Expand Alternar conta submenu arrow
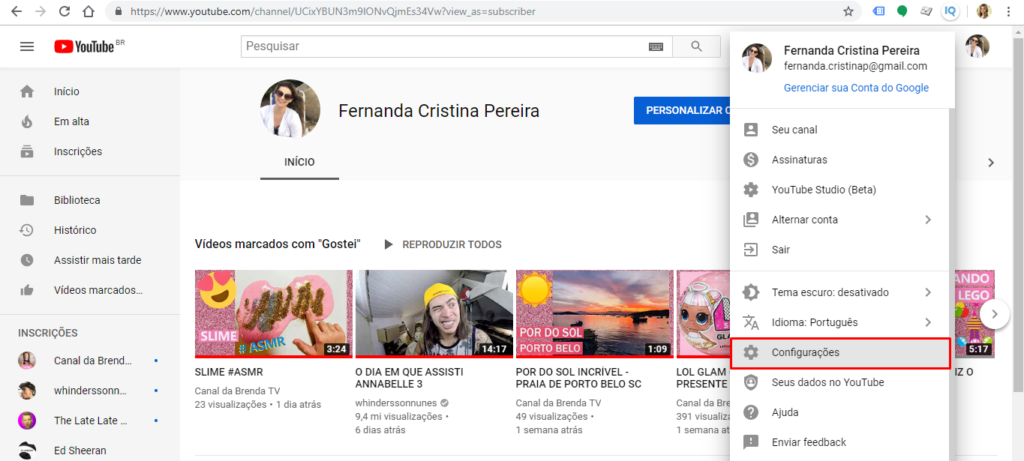Screen dimensions: 1024x461 coord(927,220)
